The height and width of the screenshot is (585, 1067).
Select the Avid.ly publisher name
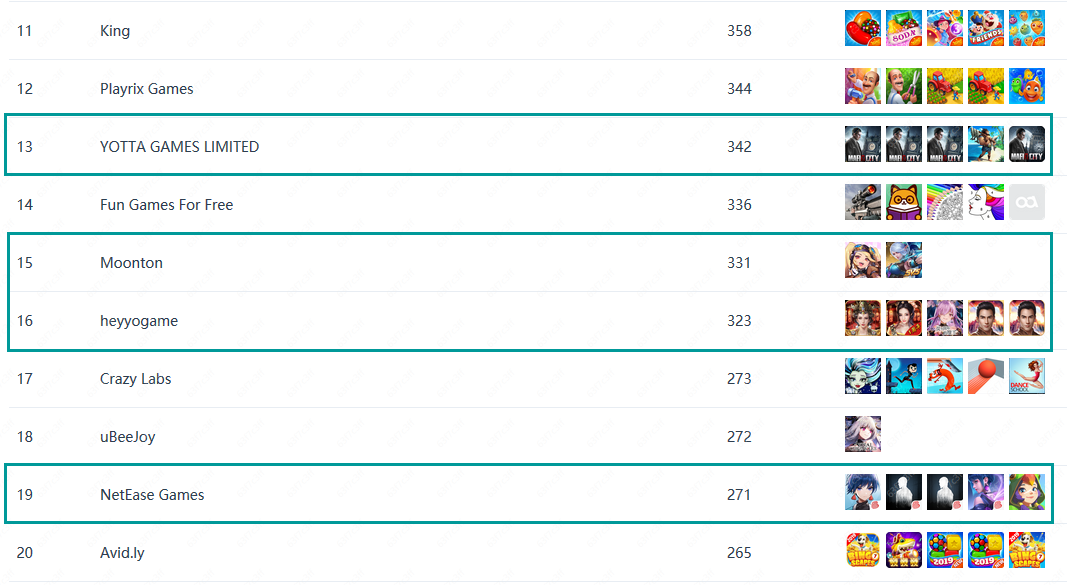pyautogui.click(x=122, y=552)
